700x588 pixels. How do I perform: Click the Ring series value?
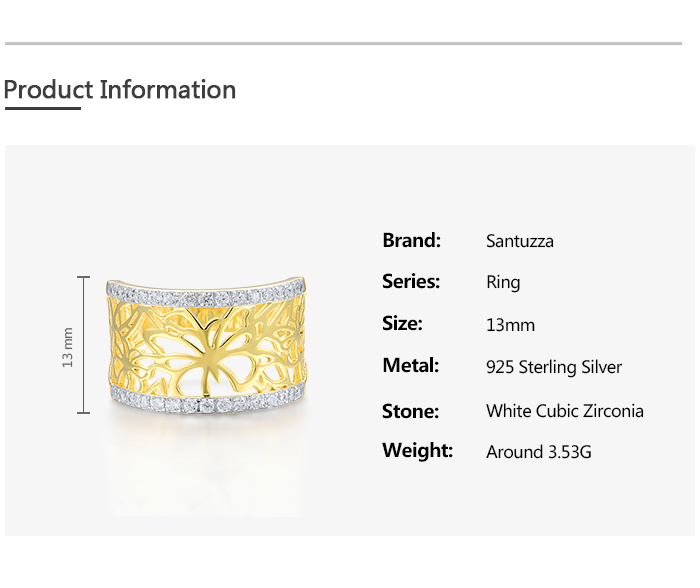click(503, 282)
